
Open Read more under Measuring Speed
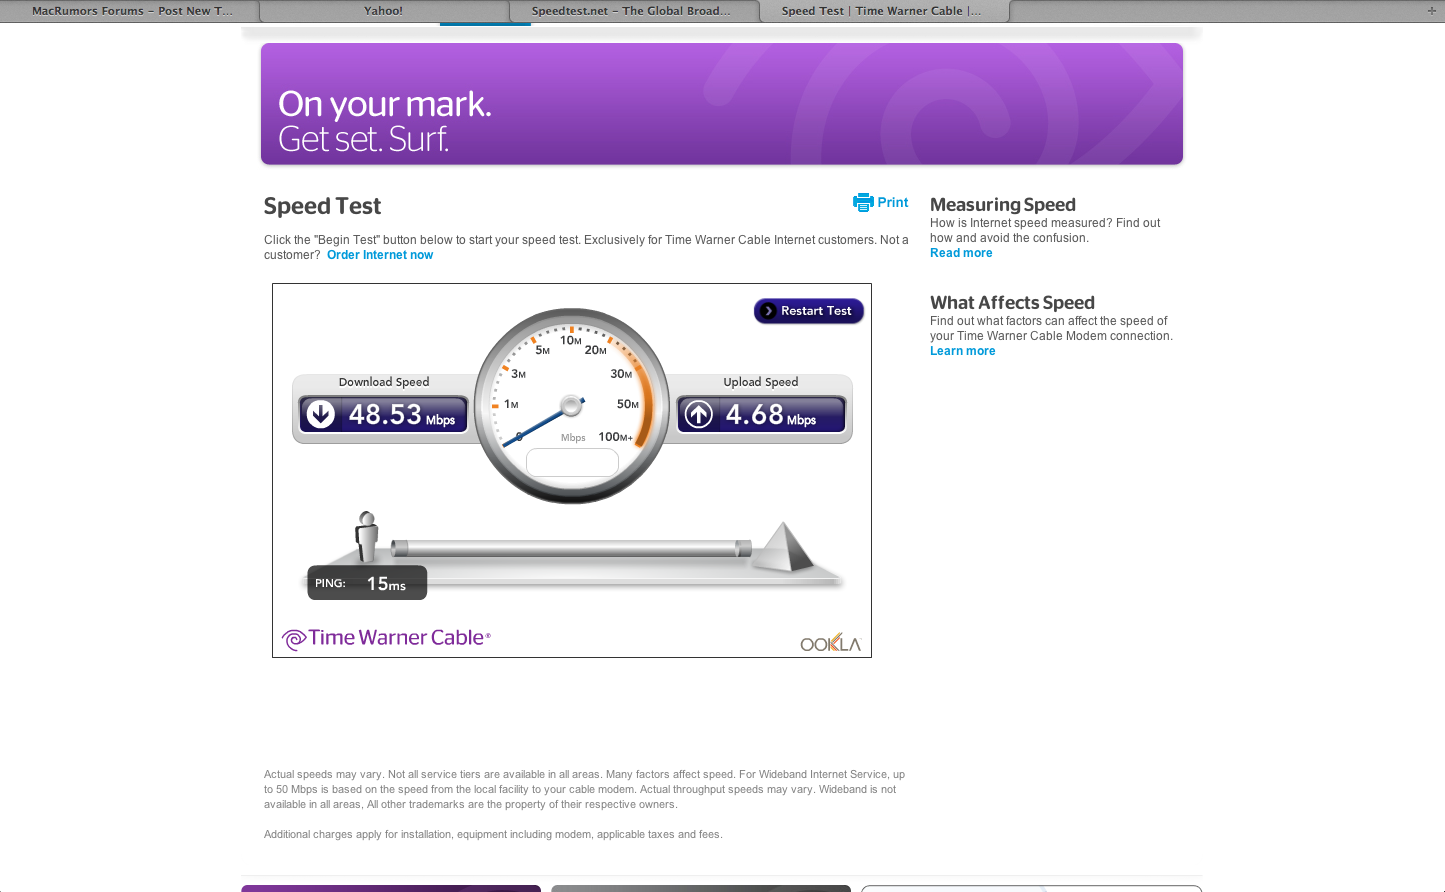[x=961, y=253]
